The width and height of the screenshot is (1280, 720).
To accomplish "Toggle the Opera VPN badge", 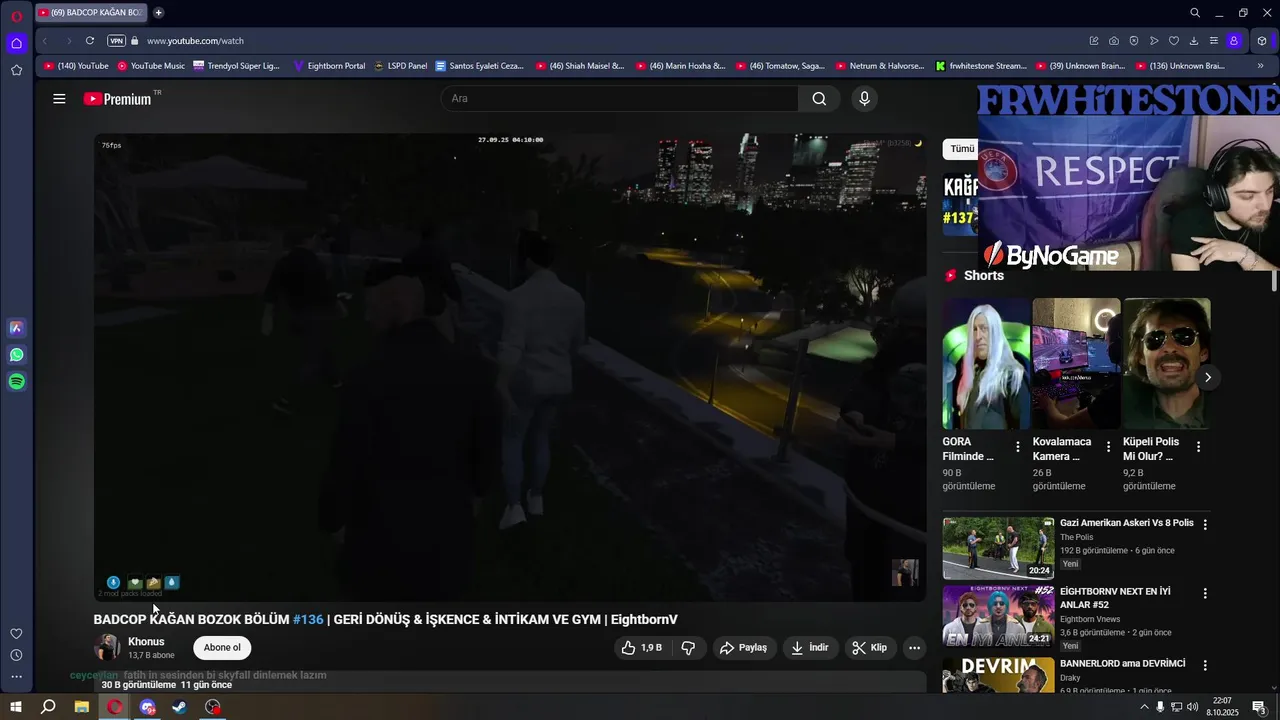I will [x=117, y=41].
